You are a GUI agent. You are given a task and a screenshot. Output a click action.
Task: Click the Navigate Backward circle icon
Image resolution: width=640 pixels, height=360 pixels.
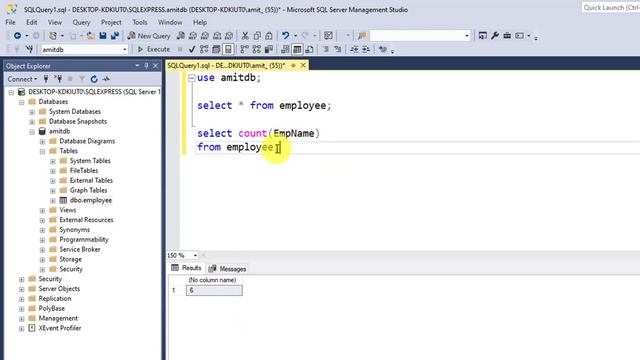[17, 36]
